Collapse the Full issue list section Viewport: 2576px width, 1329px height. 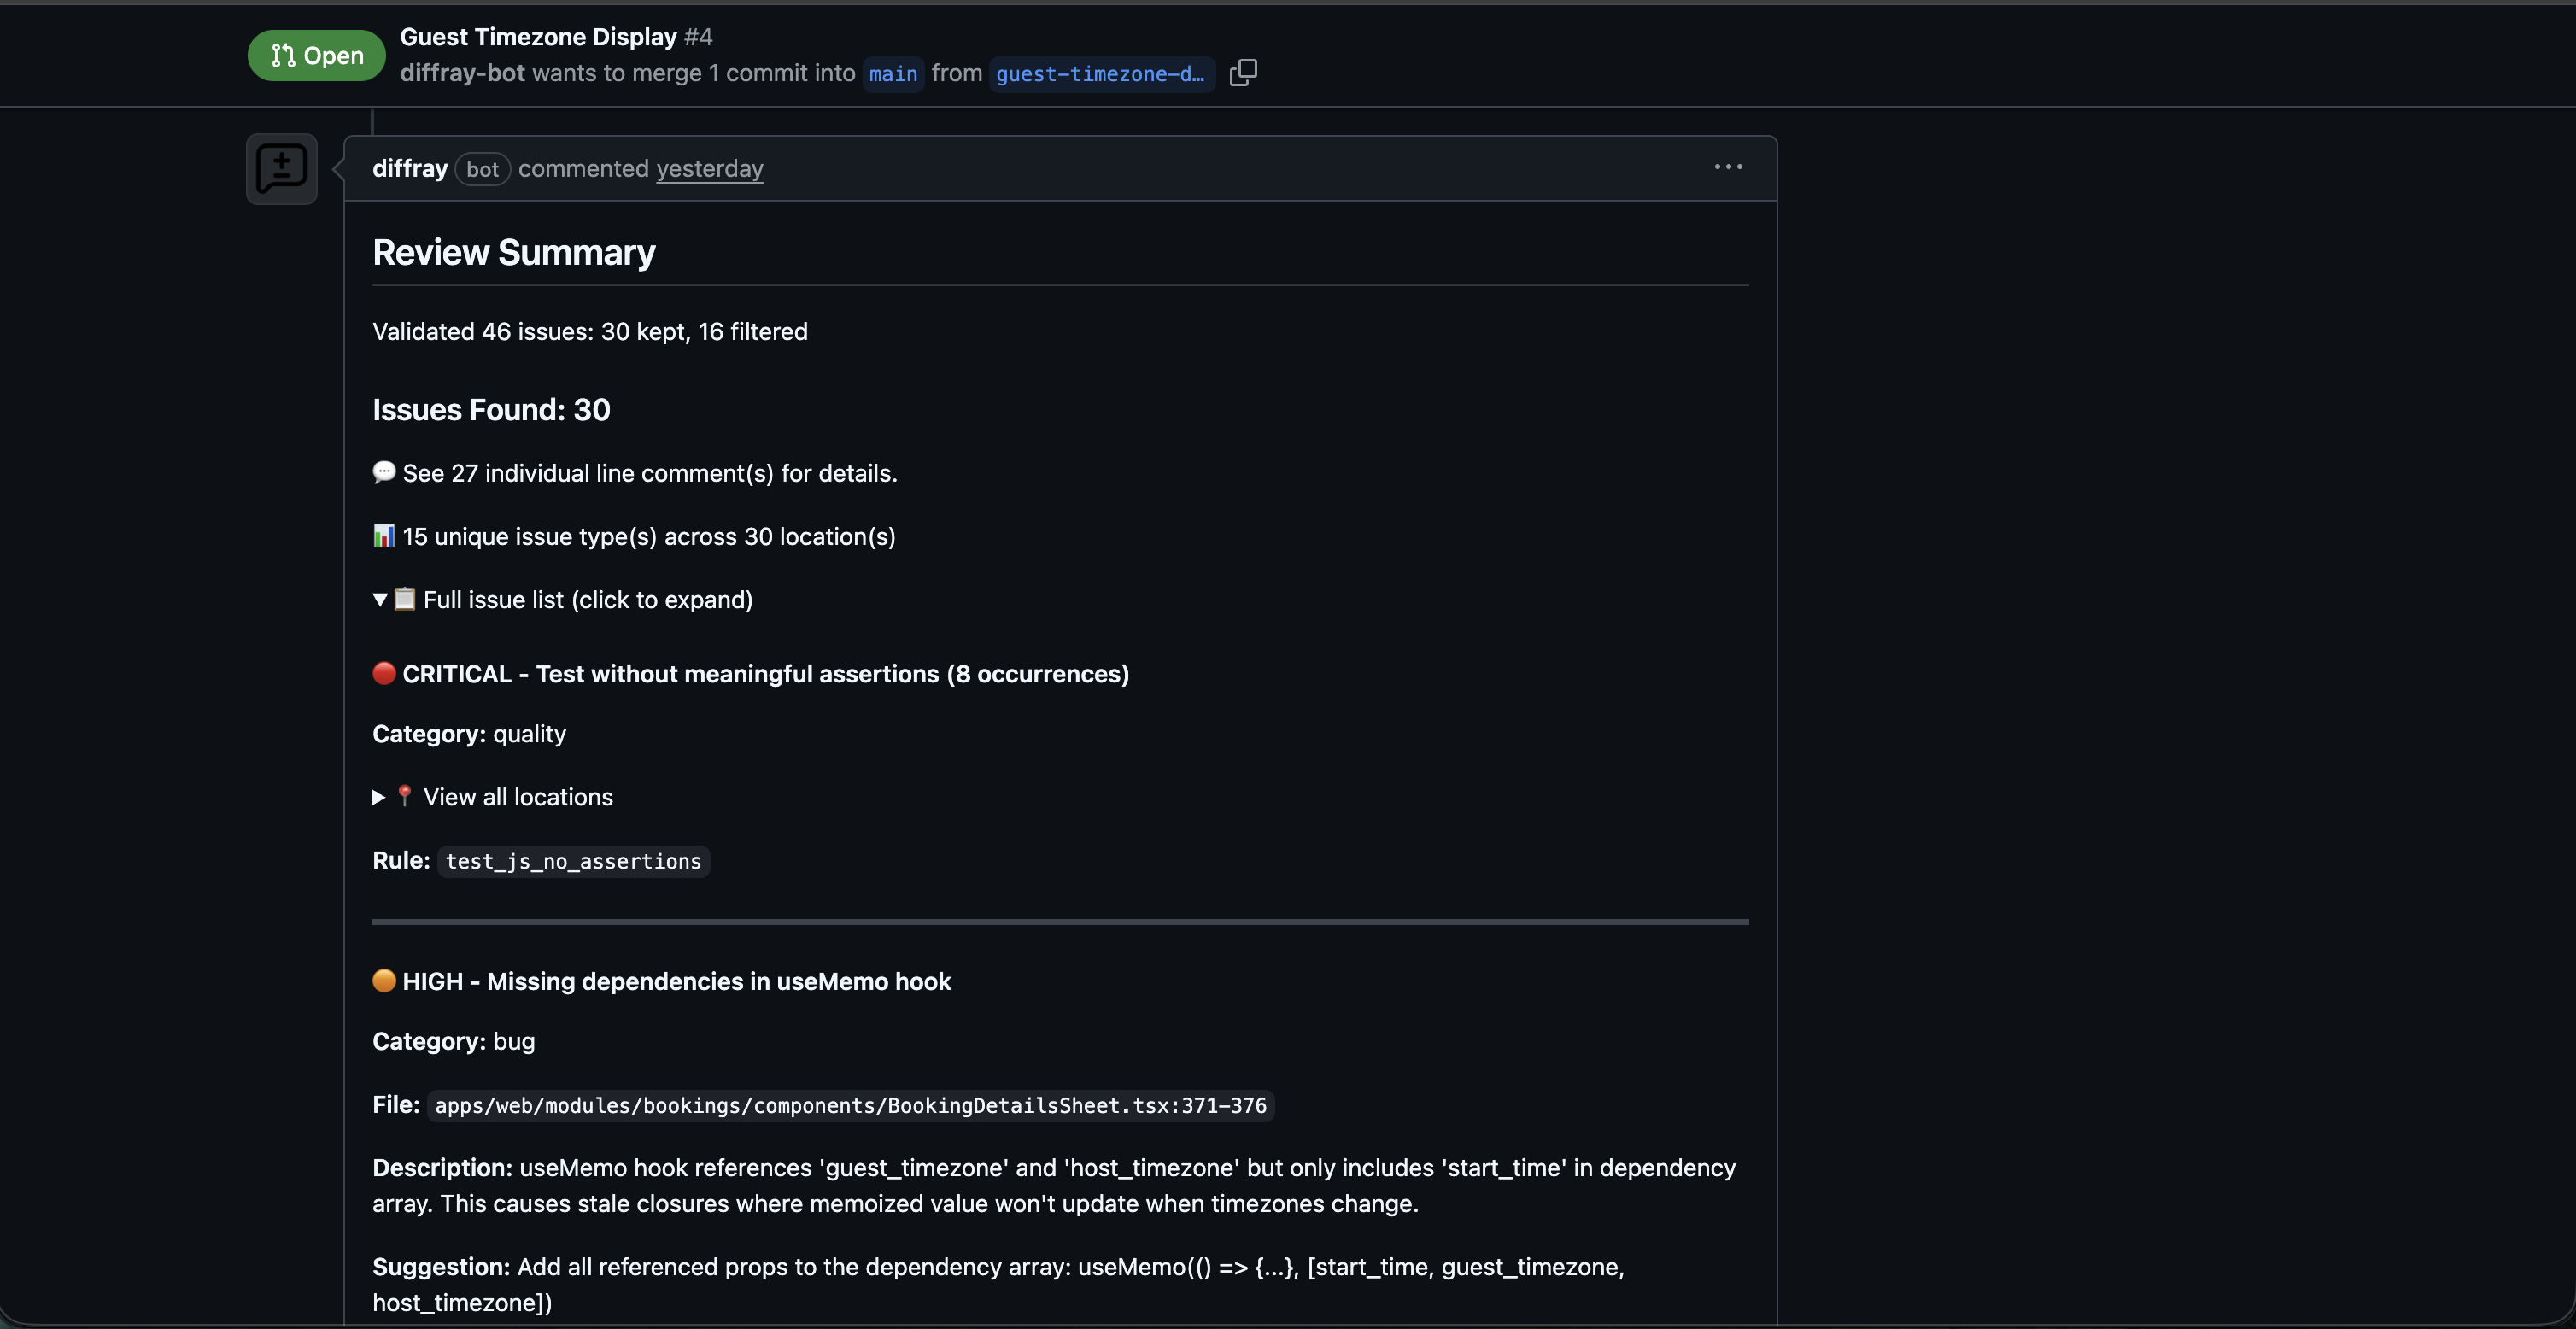380,600
